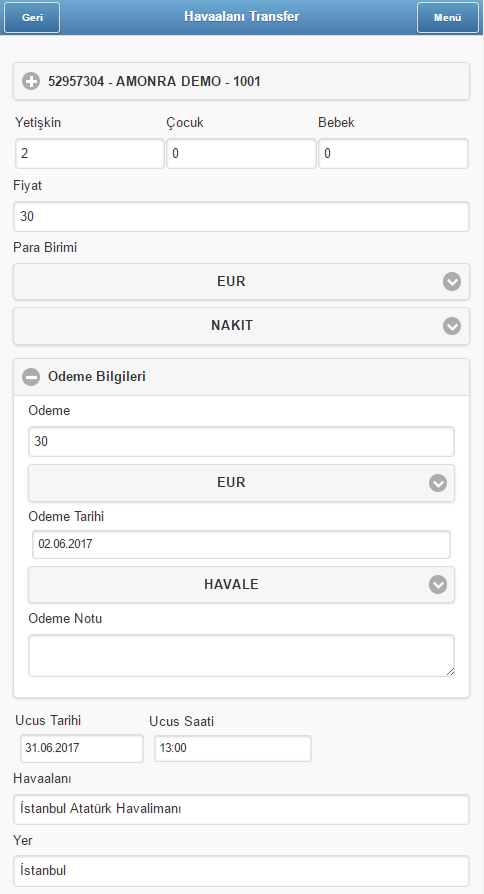Click inside the Odeme Notu text area
This screenshot has height=894, width=484.
[241, 656]
